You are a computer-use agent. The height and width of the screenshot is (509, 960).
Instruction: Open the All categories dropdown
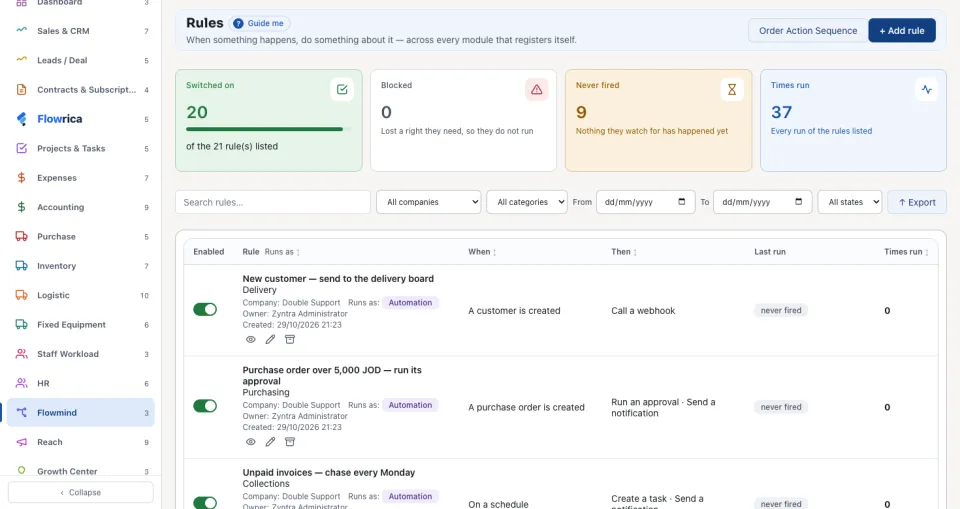[527, 202]
